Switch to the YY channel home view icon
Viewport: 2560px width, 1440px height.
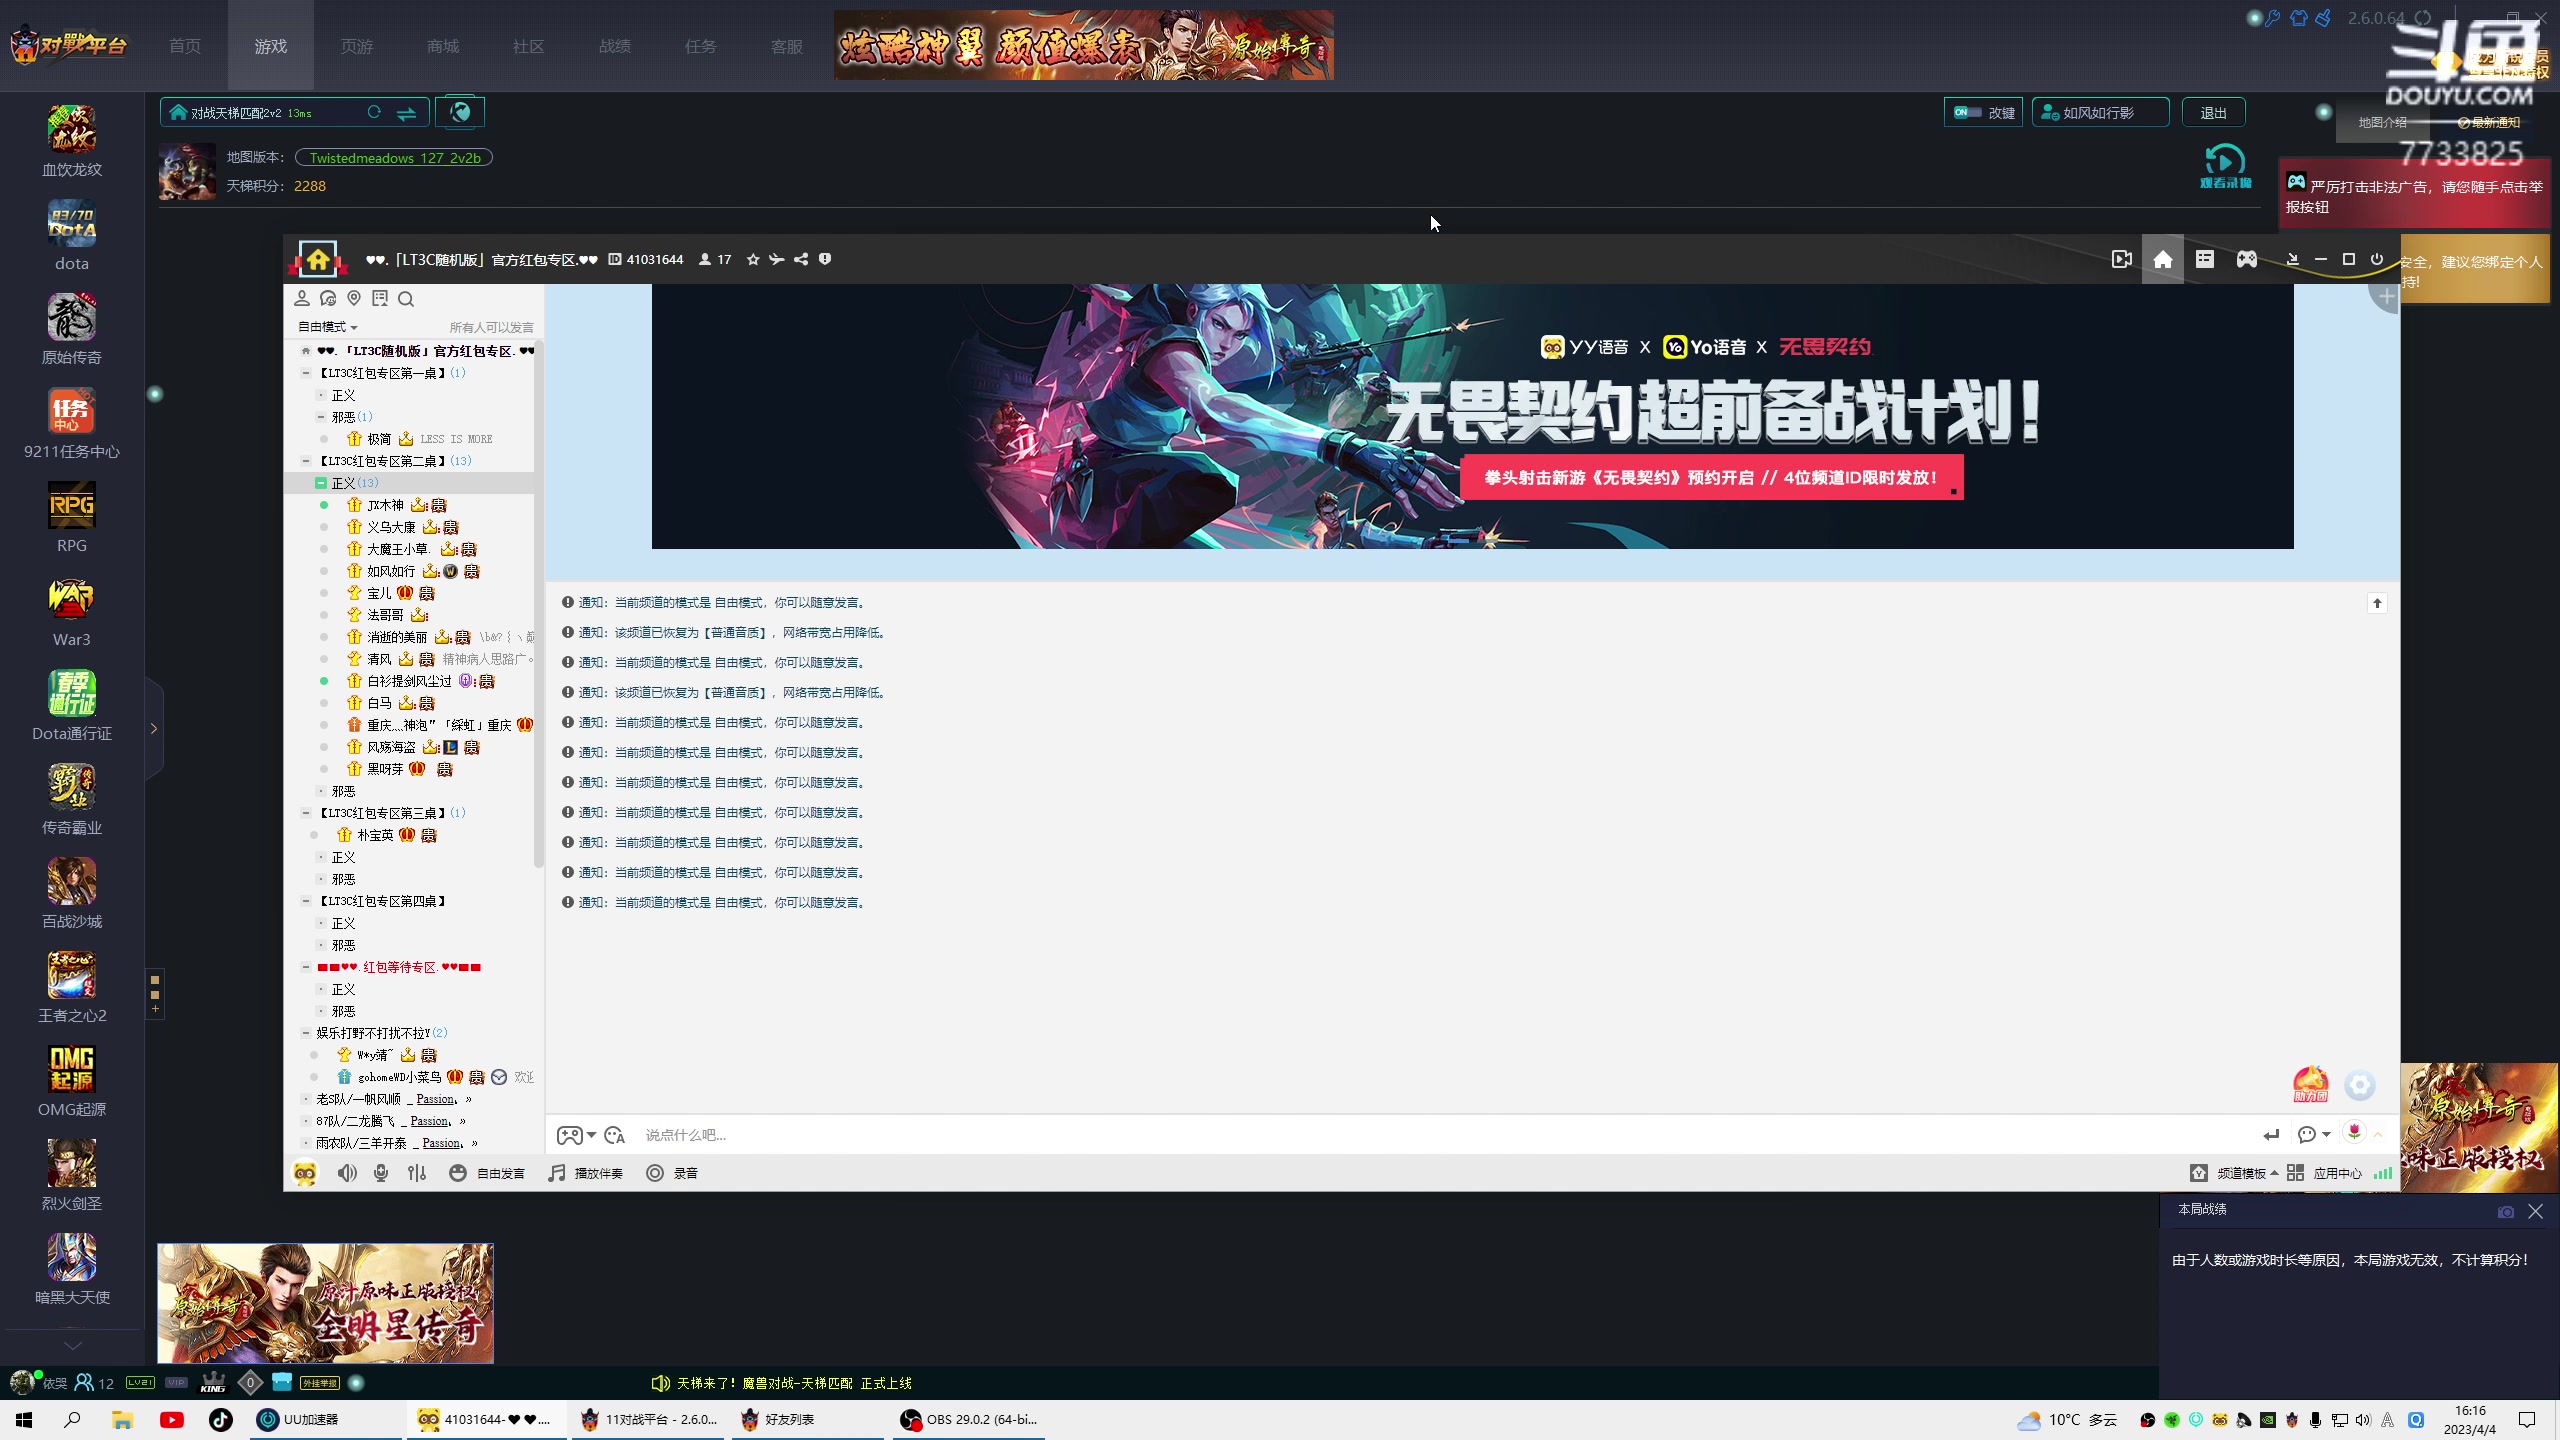tap(2162, 259)
